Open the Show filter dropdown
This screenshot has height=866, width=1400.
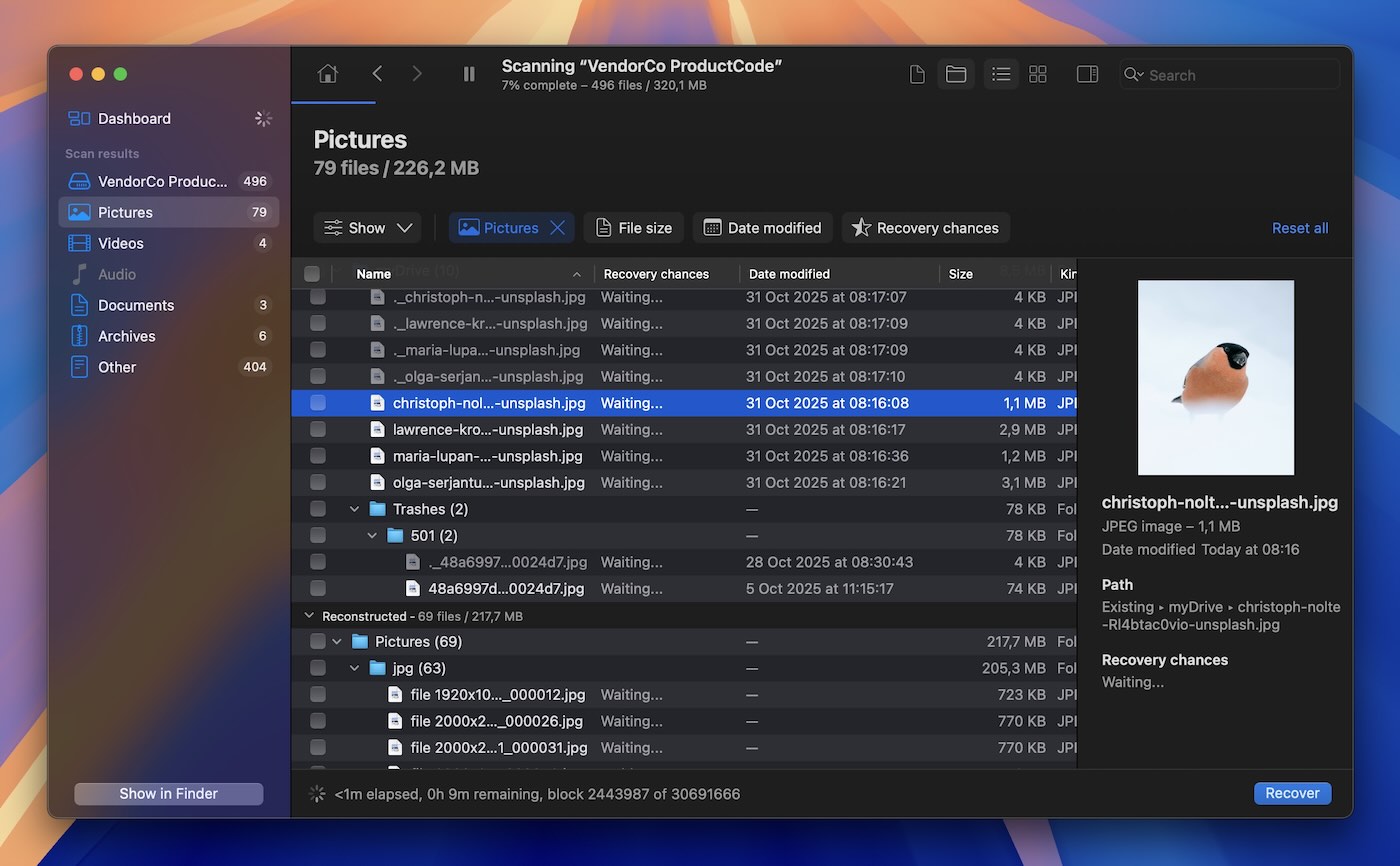click(367, 227)
